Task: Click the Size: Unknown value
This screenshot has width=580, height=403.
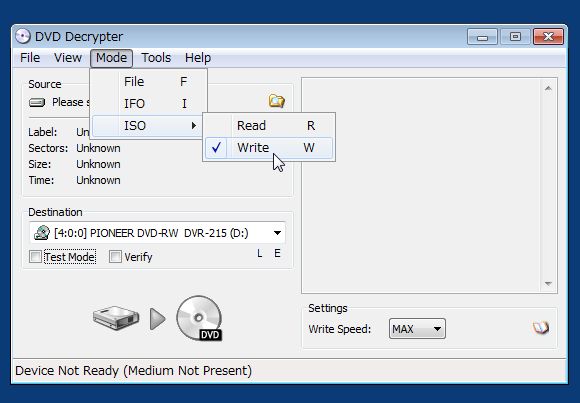Action: [x=98, y=164]
